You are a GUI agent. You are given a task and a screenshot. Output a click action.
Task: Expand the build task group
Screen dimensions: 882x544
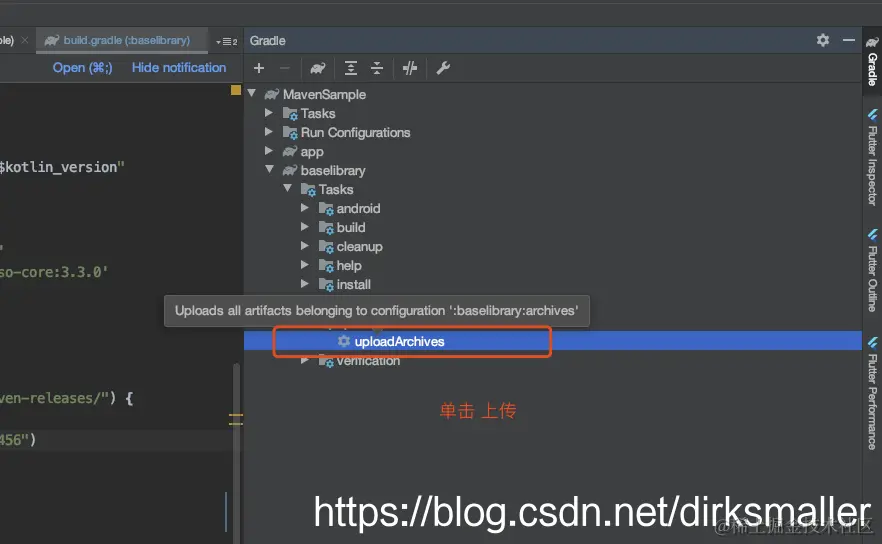tap(305, 227)
